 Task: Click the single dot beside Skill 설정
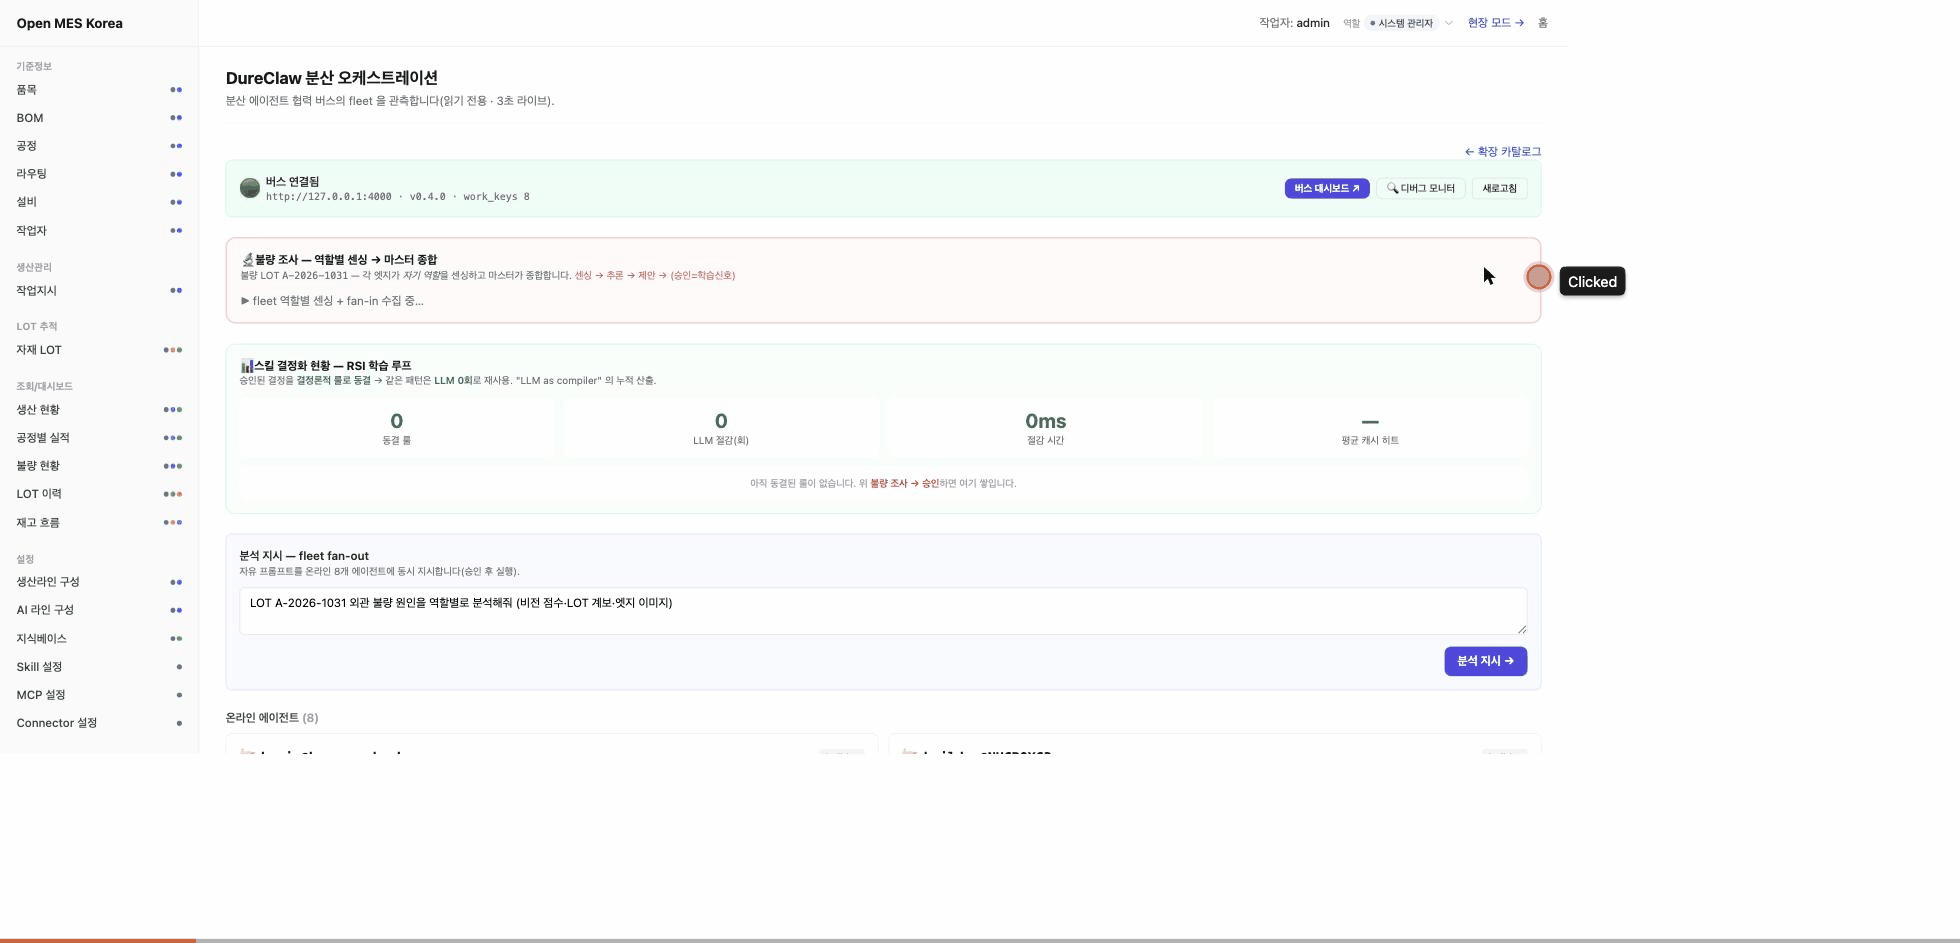(x=179, y=667)
